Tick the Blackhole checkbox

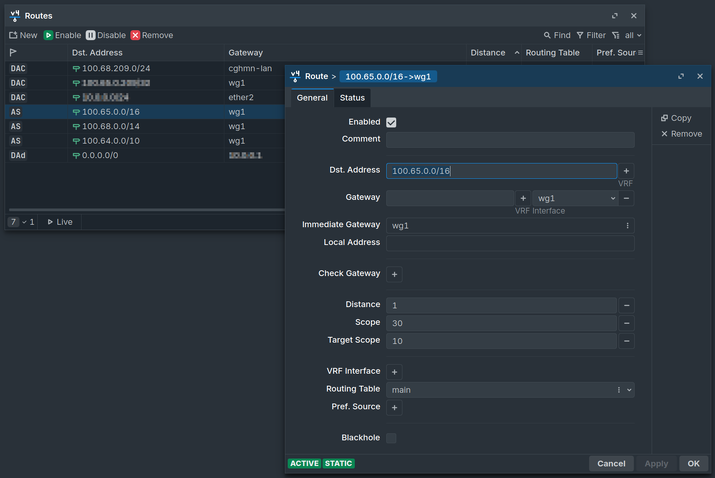391,438
